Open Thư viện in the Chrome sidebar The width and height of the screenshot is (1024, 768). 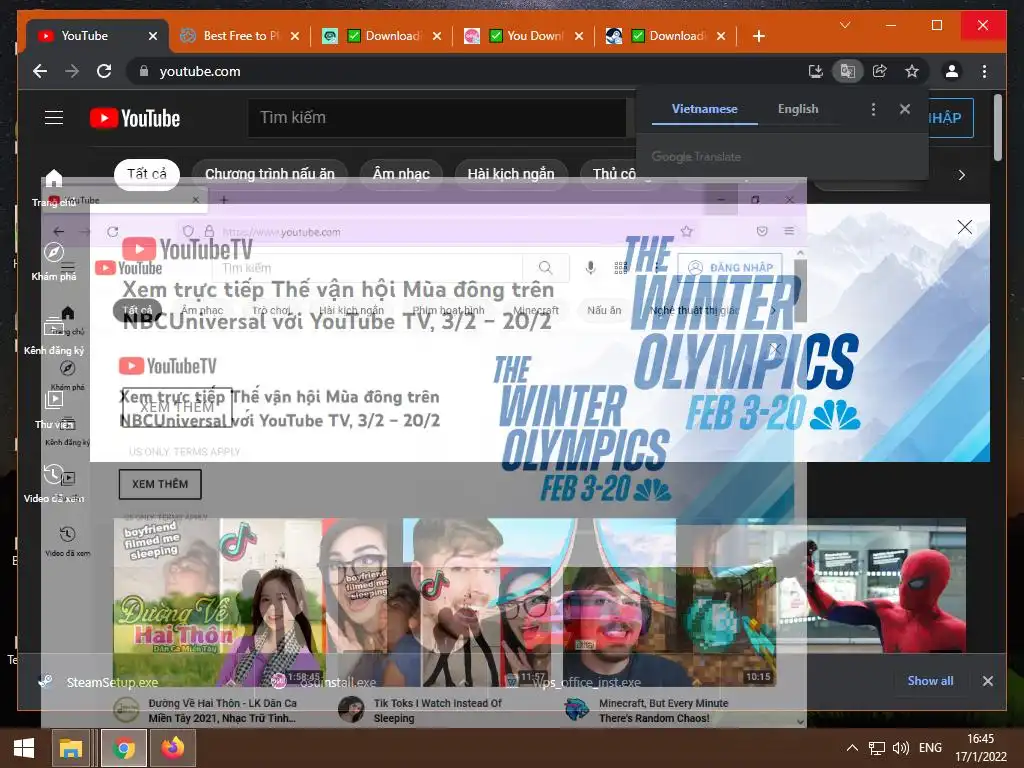coord(54,411)
